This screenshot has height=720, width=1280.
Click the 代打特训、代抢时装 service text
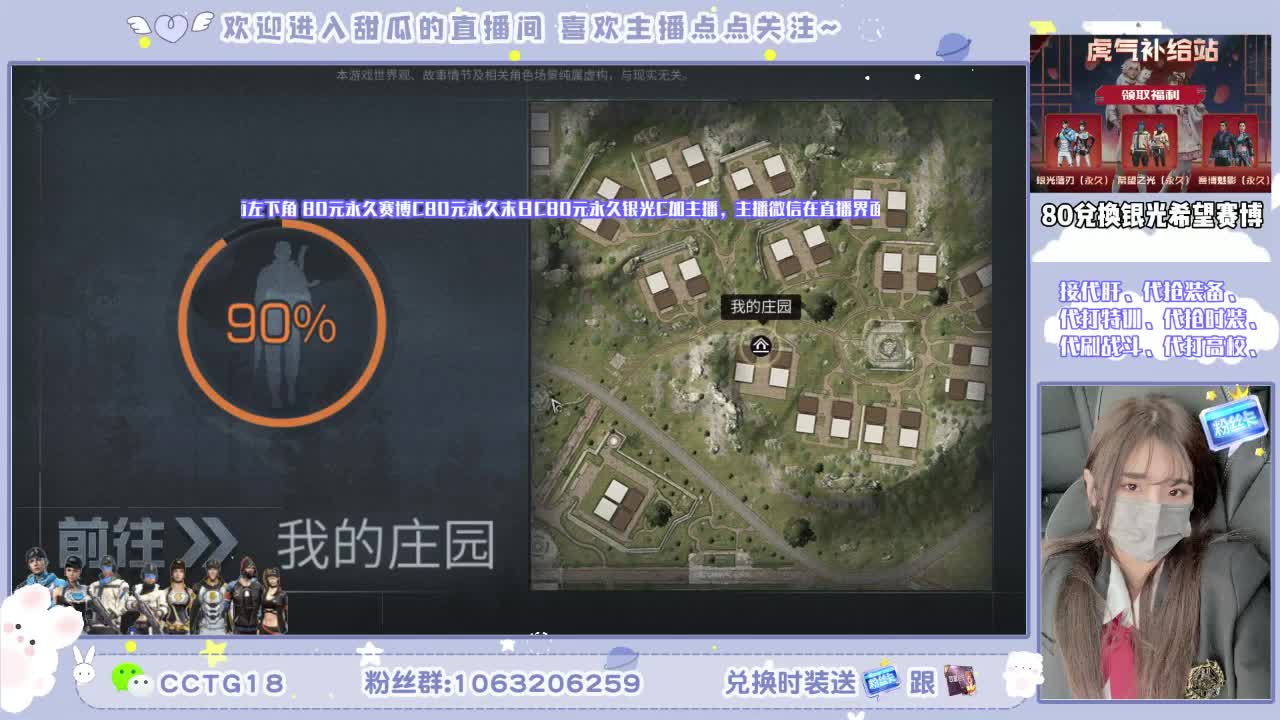tap(1156, 319)
